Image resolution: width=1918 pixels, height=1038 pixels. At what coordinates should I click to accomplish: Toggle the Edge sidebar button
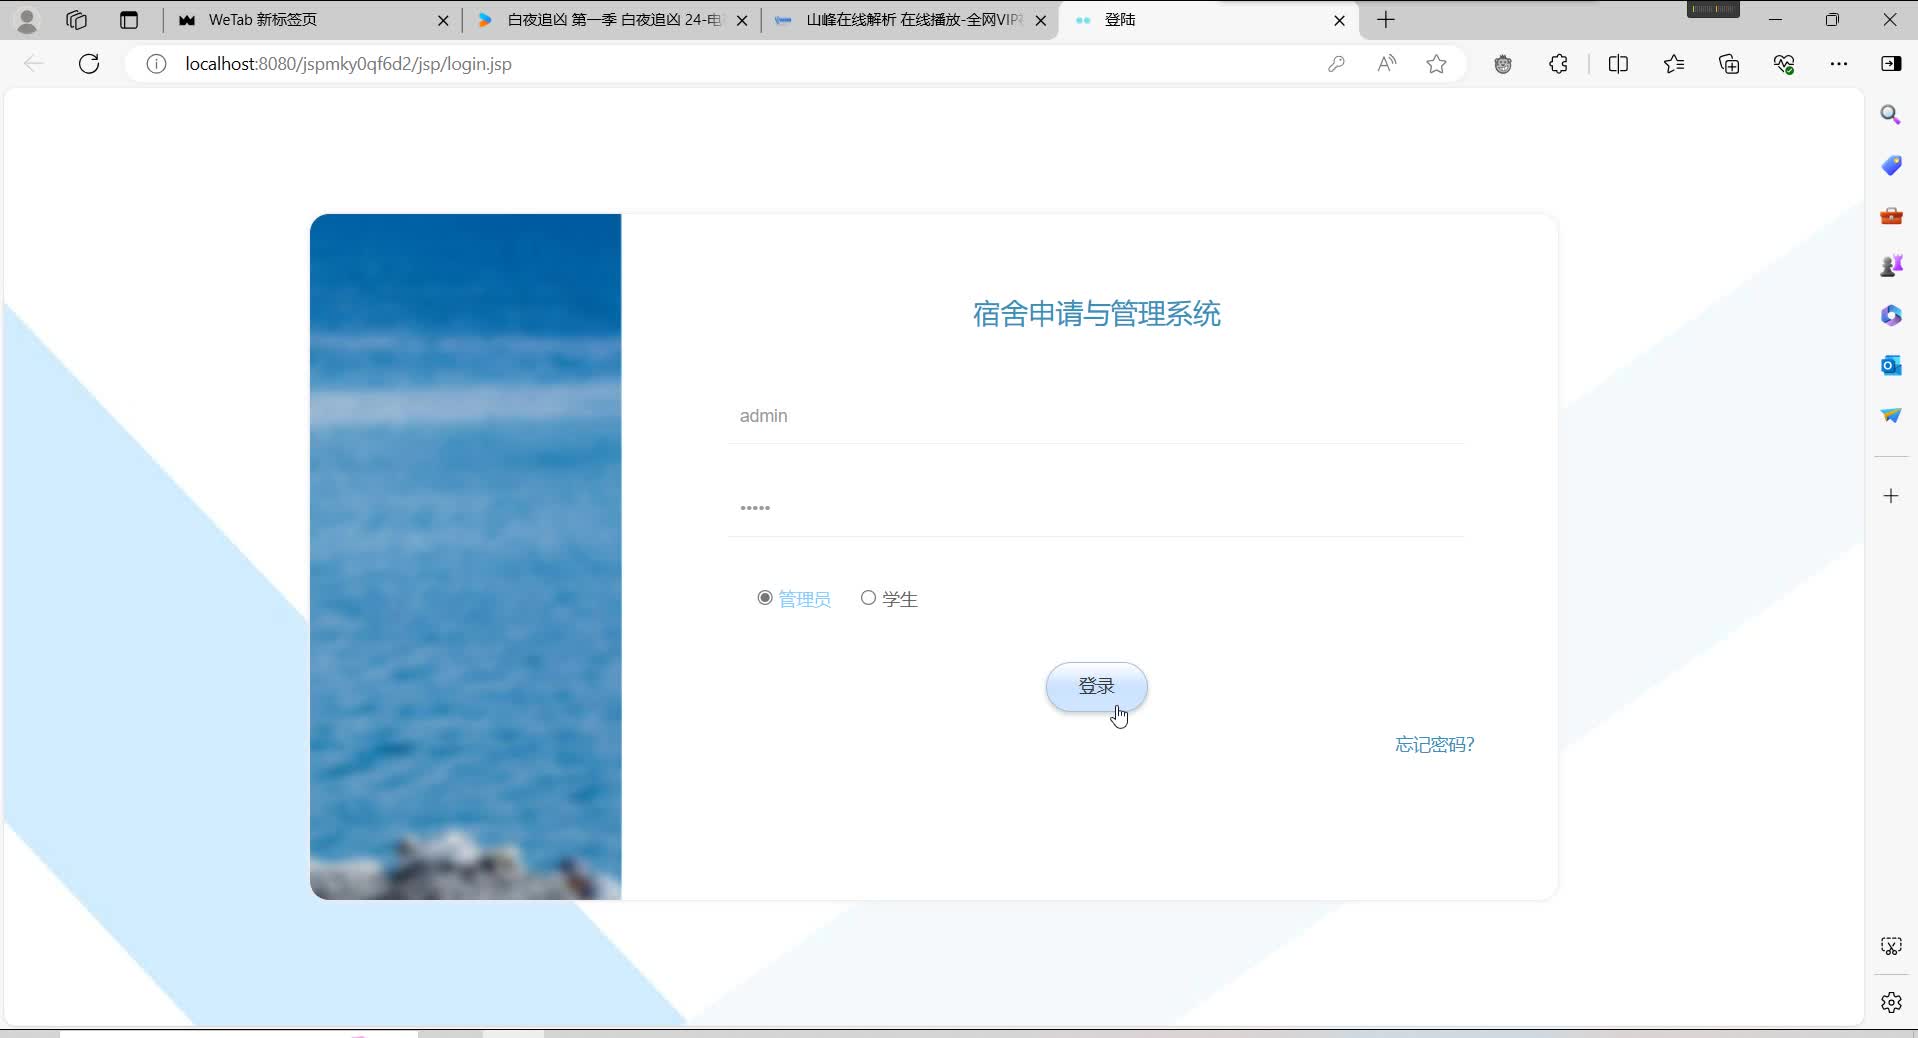tap(1891, 64)
